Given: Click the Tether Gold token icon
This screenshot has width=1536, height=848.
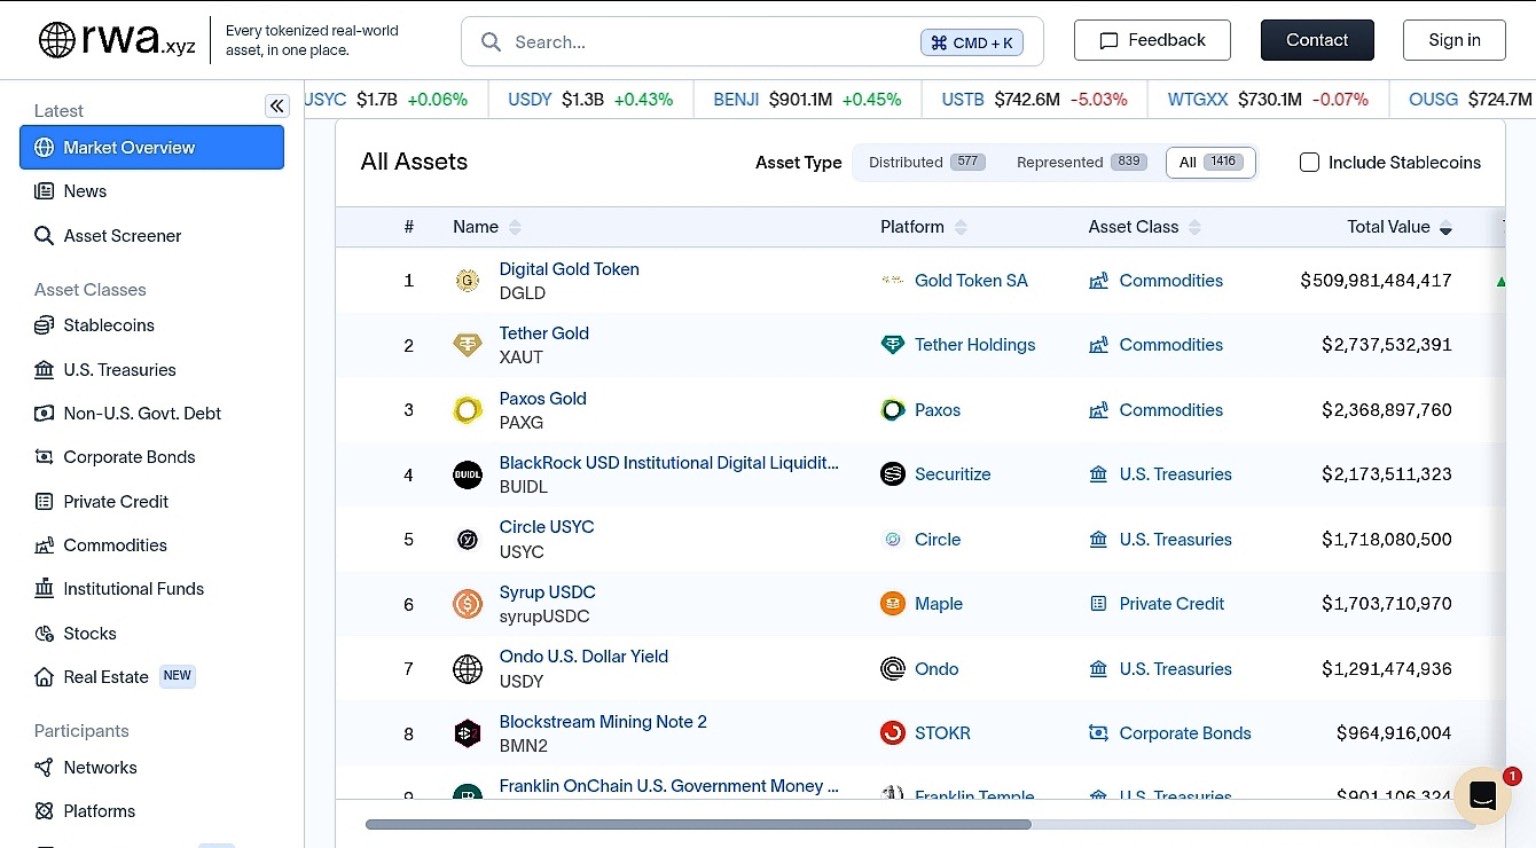Looking at the screenshot, I should click(x=467, y=345).
